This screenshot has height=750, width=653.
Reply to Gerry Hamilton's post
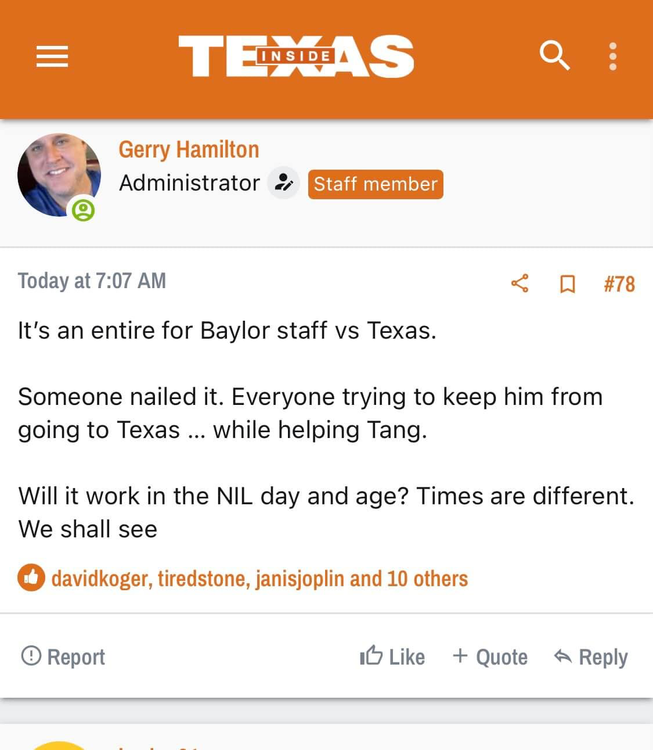pyautogui.click(x=591, y=656)
